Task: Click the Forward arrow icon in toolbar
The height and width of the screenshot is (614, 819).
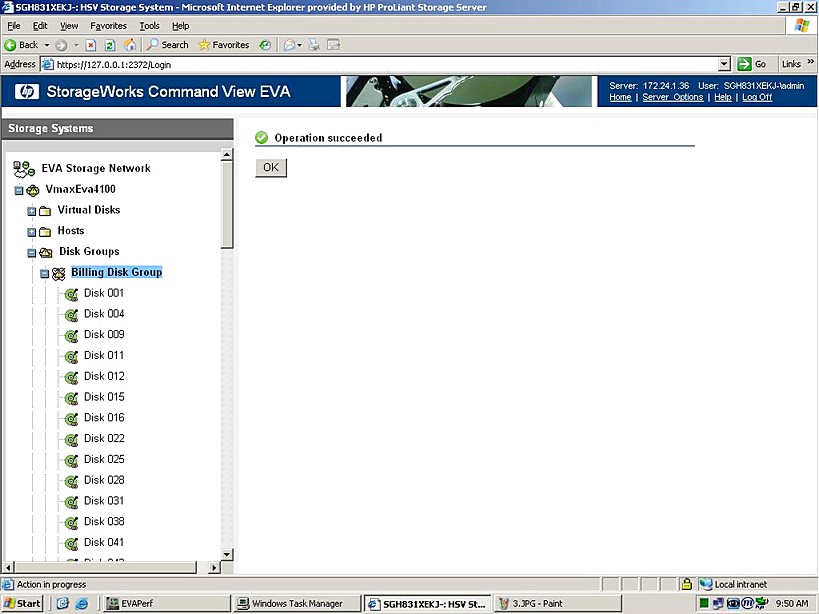Action: [61, 45]
